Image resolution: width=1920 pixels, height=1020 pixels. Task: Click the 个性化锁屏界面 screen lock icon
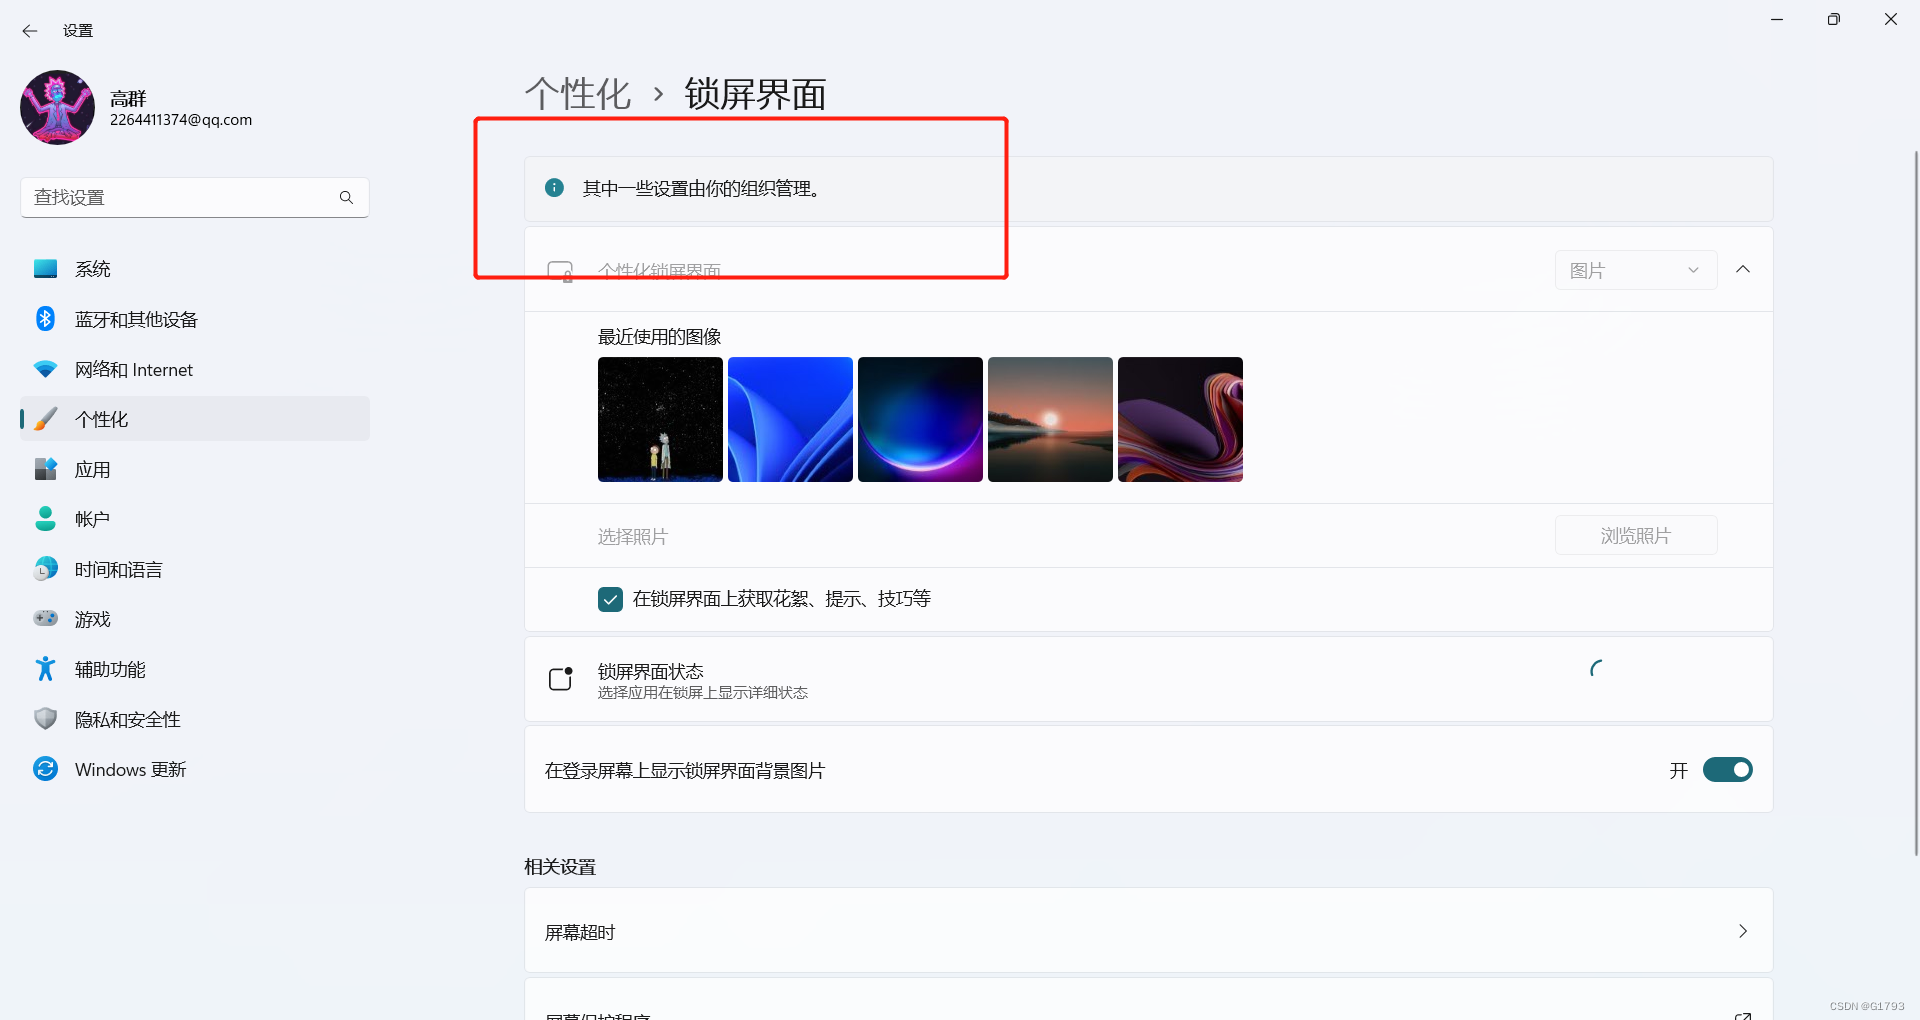tap(561, 271)
